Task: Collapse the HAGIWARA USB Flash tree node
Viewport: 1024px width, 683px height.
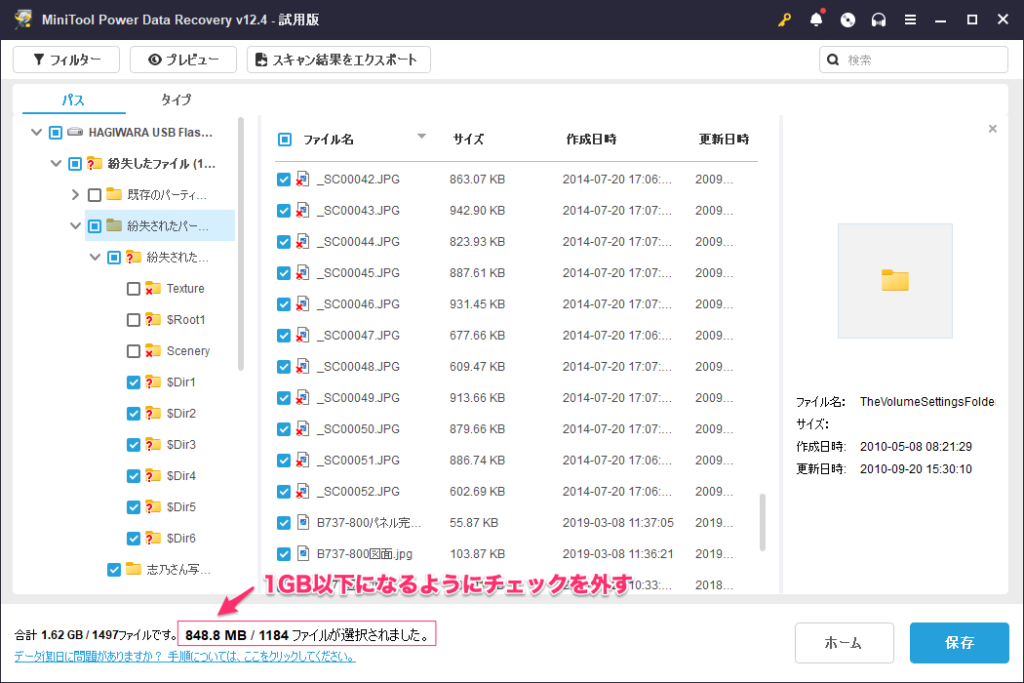Action: click(x=37, y=132)
